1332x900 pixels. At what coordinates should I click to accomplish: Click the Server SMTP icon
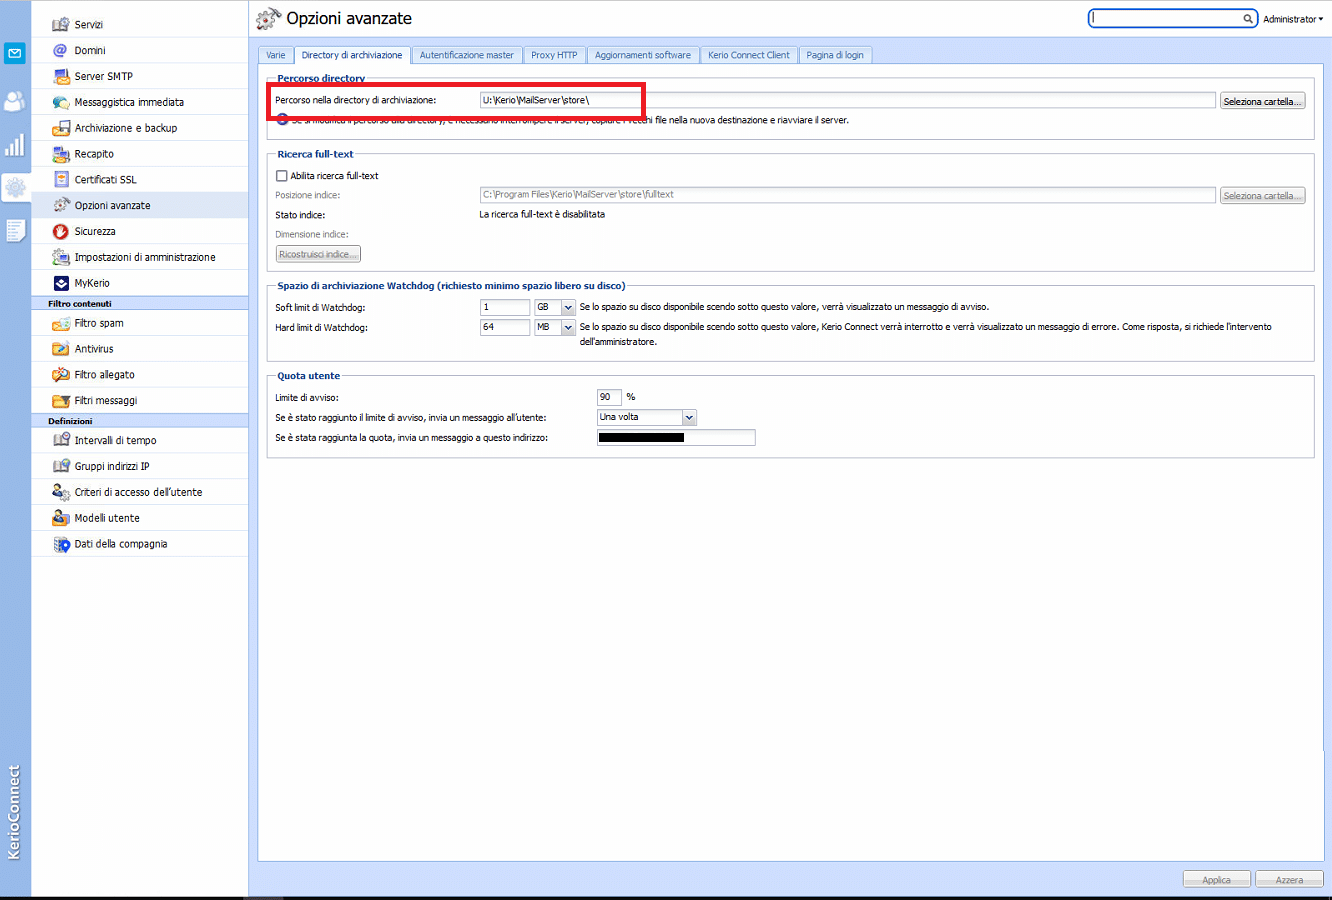61,76
